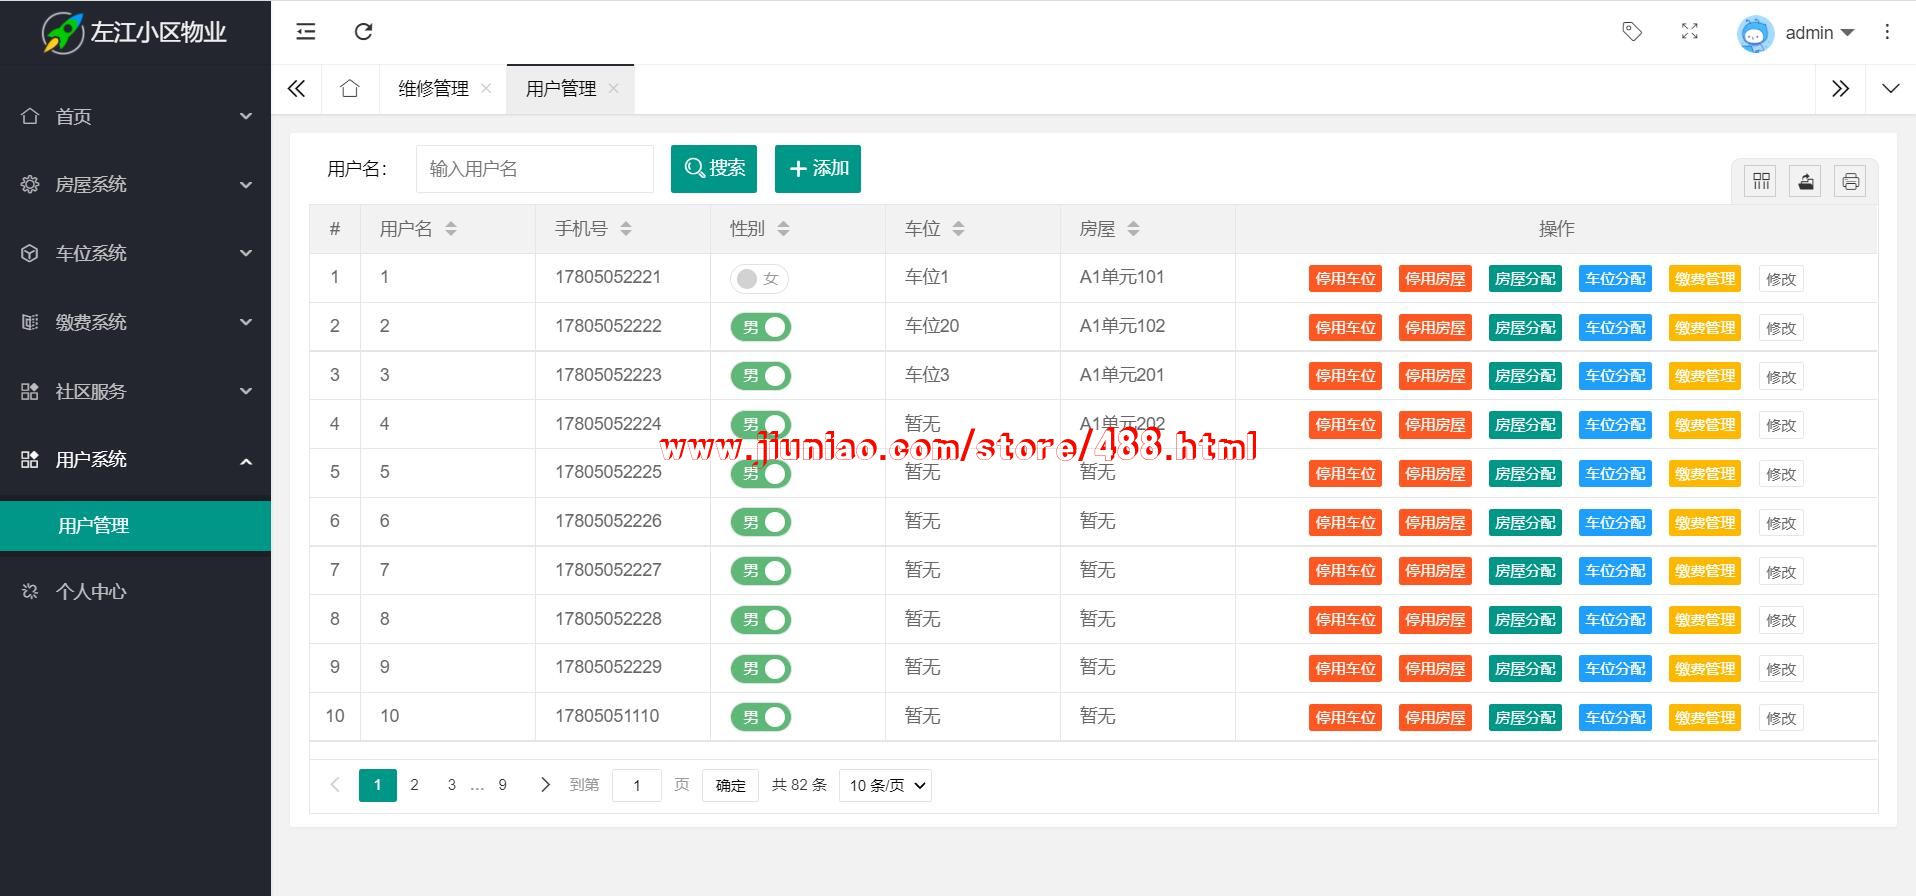Toggle gender switch for user 2
Screen dimensions: 1916x896
(x=760, y=327)
